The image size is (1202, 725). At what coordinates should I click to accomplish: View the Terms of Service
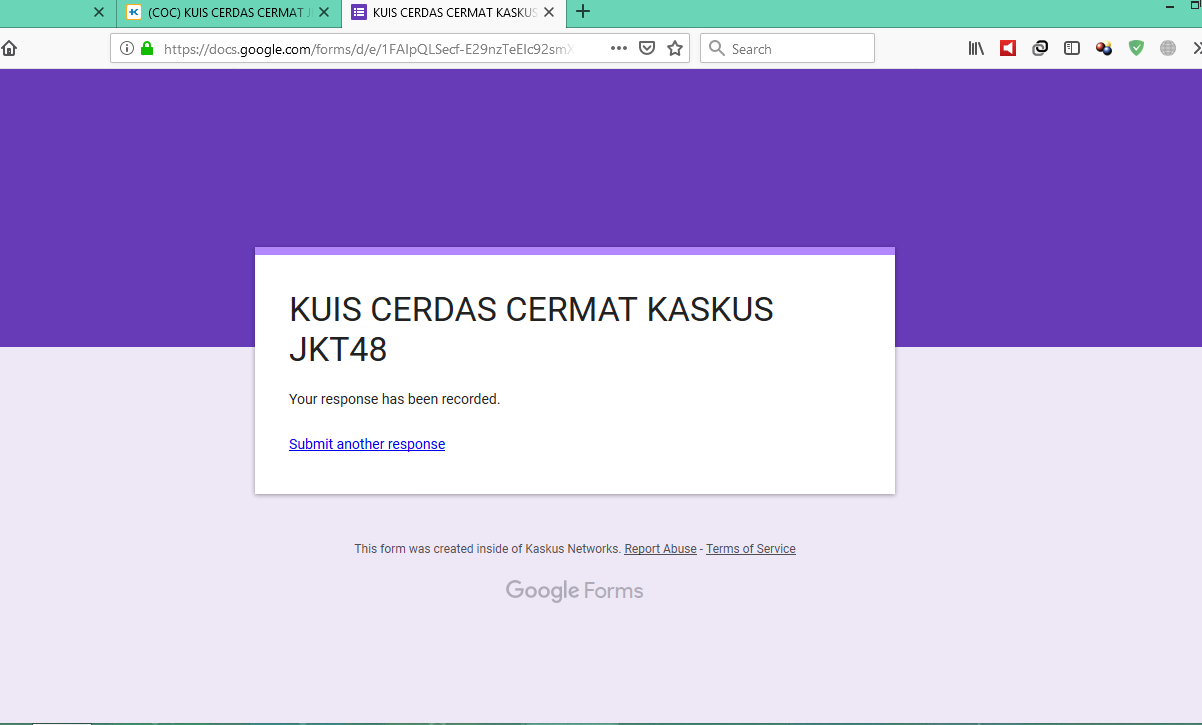tap(750, 548)
